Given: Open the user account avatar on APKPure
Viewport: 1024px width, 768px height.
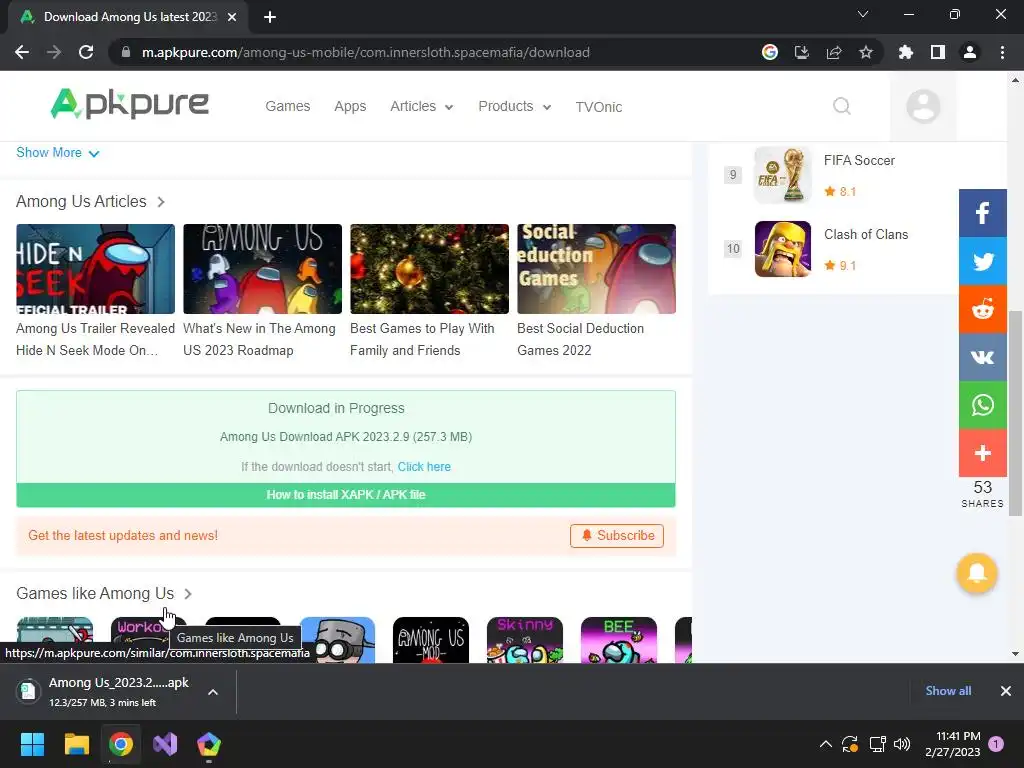Looking at the screenshot, I should [923, 106].
